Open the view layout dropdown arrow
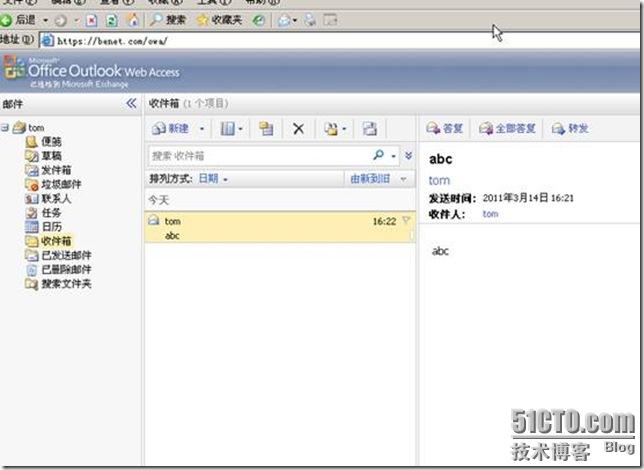This screenshot has height=470, width=644. pyautogui.click(x=240, y=129)
